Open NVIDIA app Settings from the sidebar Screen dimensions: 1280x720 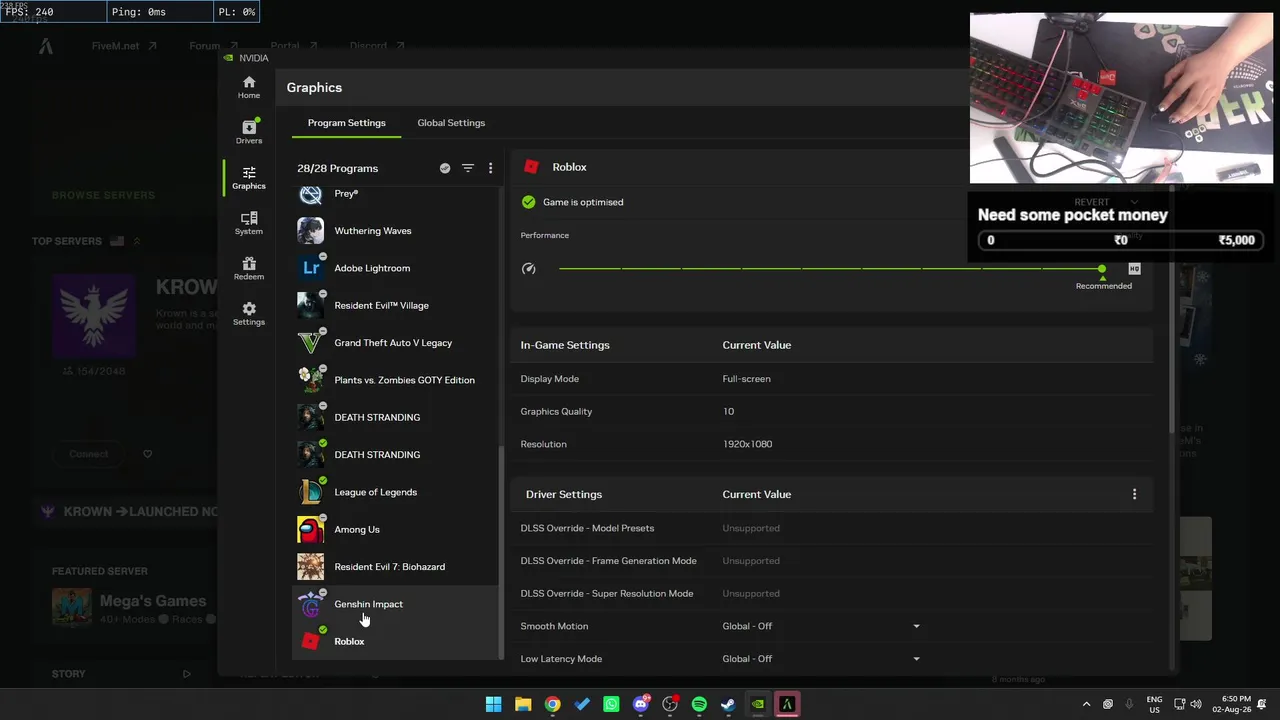pos(249,313)
